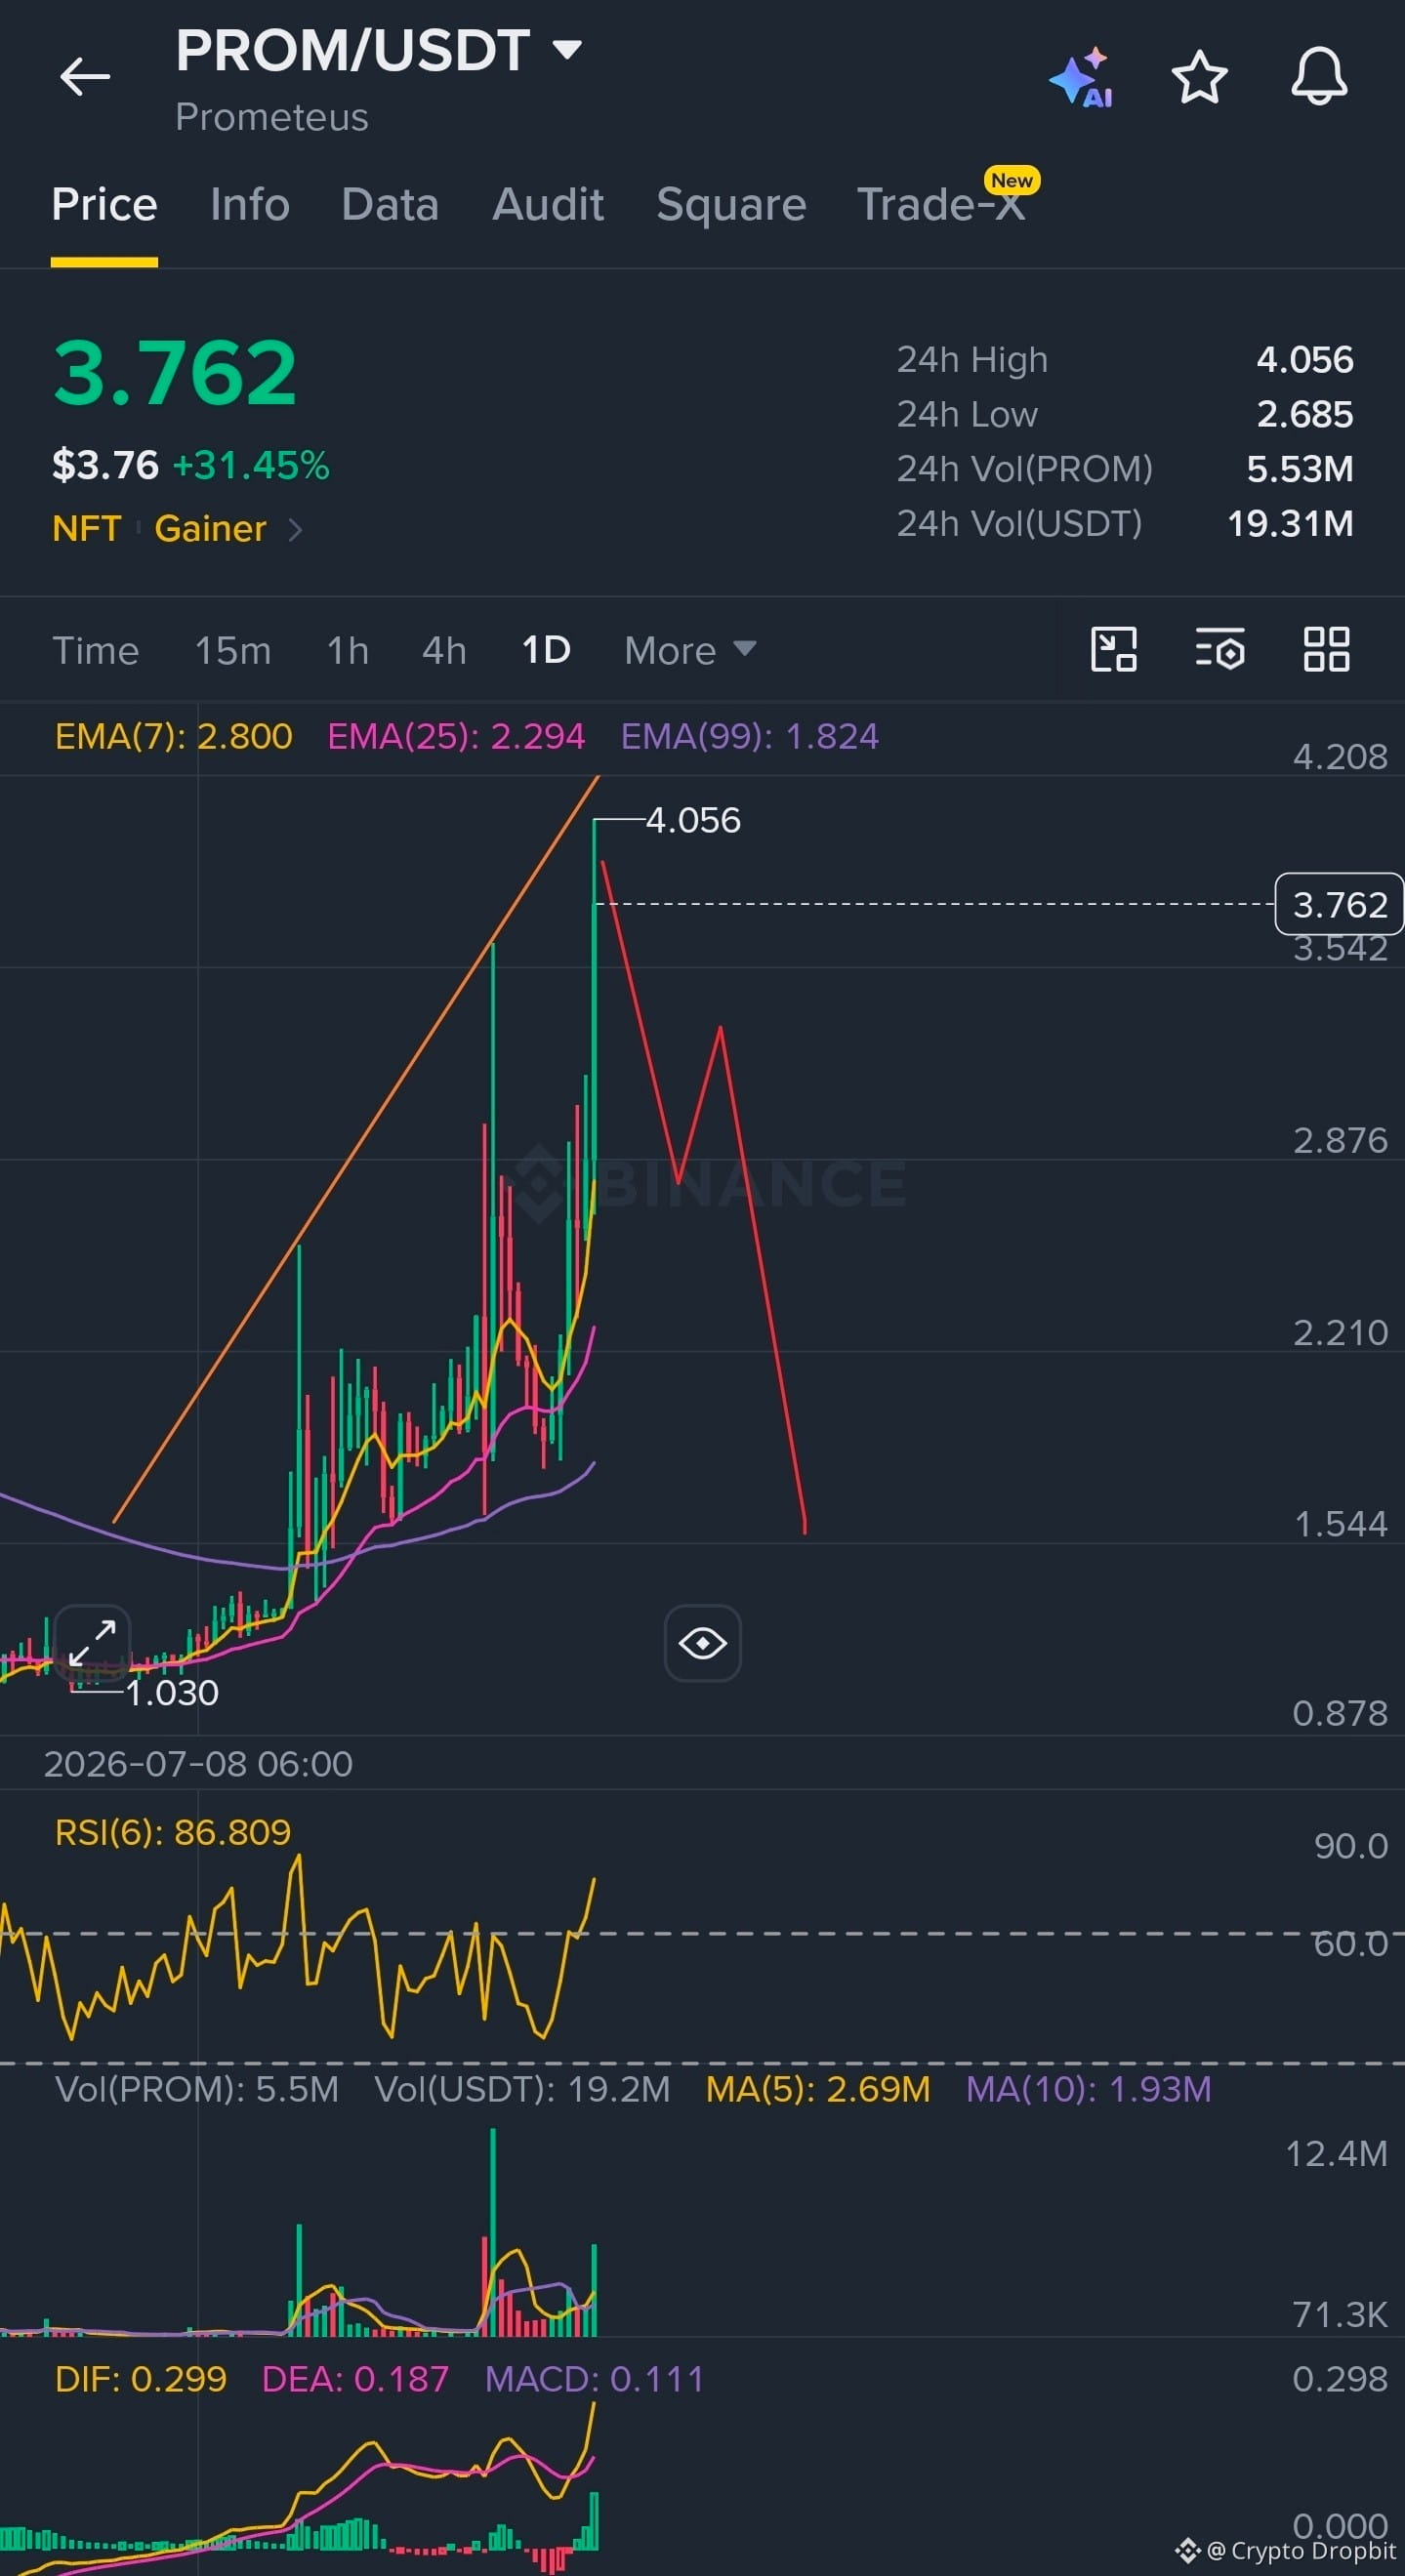Tap the MA(5): 2.69M label
1405x2576 pixels.
tap(818, 2089)
